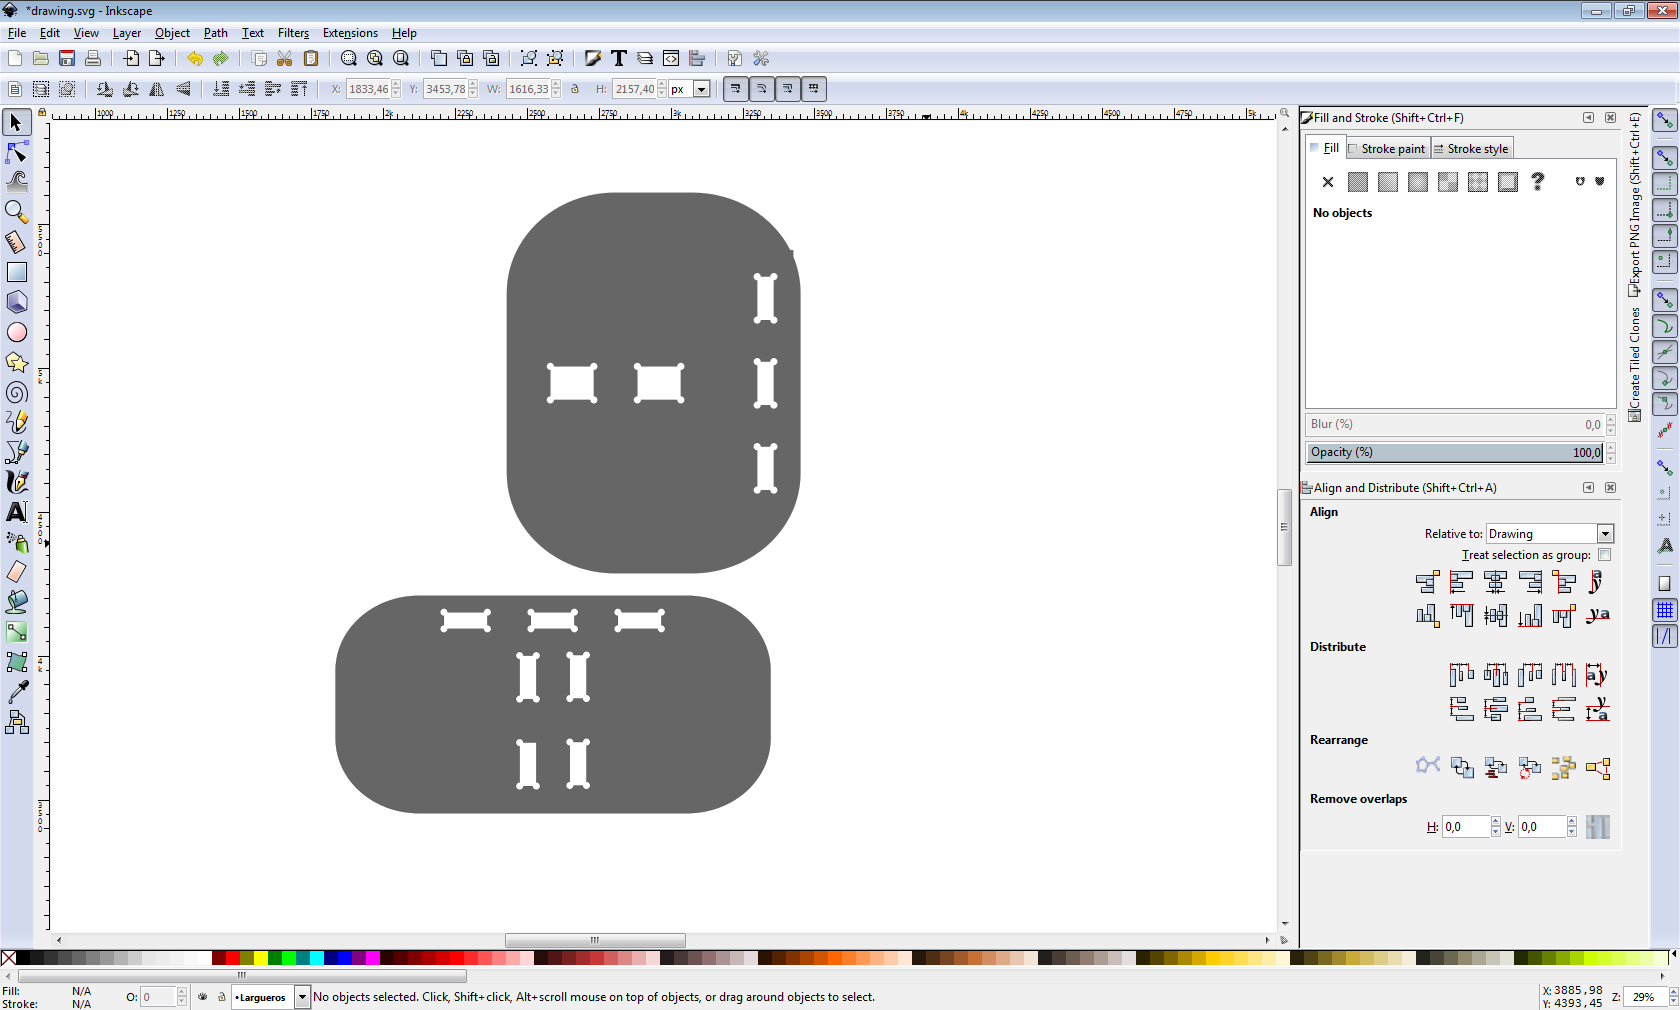Click the Flat color paint button
Image resolution: width=1680 pixels, height=1010 pixels.
coord(1358,182)
